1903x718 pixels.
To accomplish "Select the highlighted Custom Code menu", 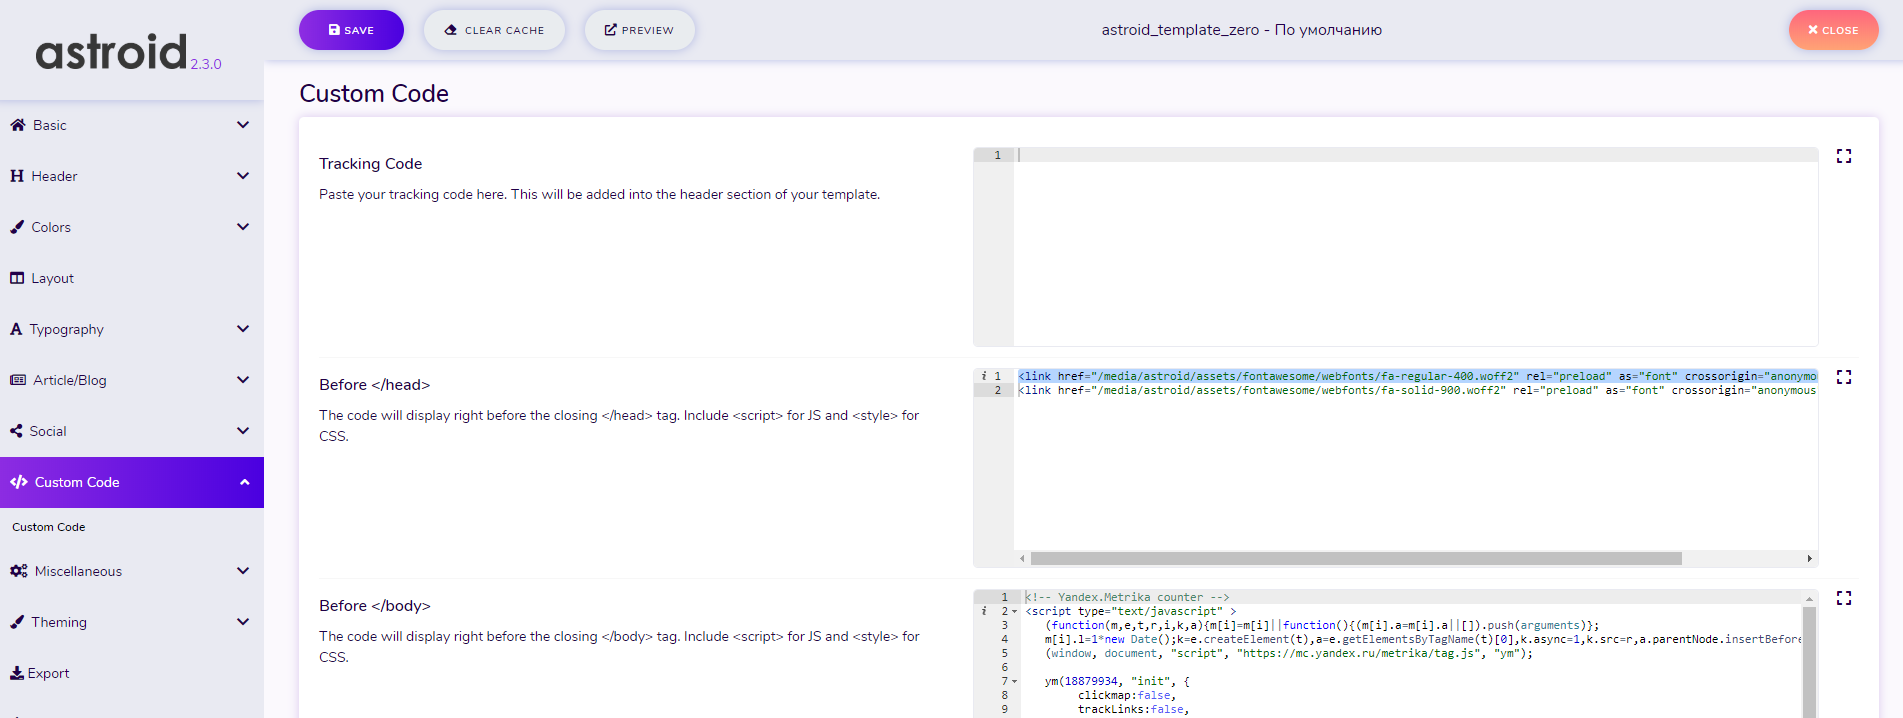I will (x=132, y=482).
